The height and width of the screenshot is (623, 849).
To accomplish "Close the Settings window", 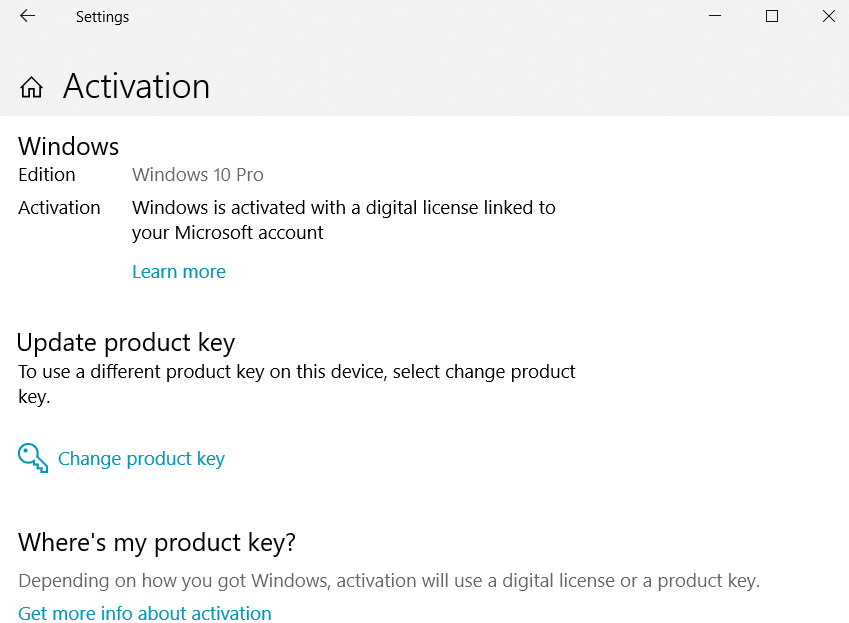I will (x=828, y=16).
